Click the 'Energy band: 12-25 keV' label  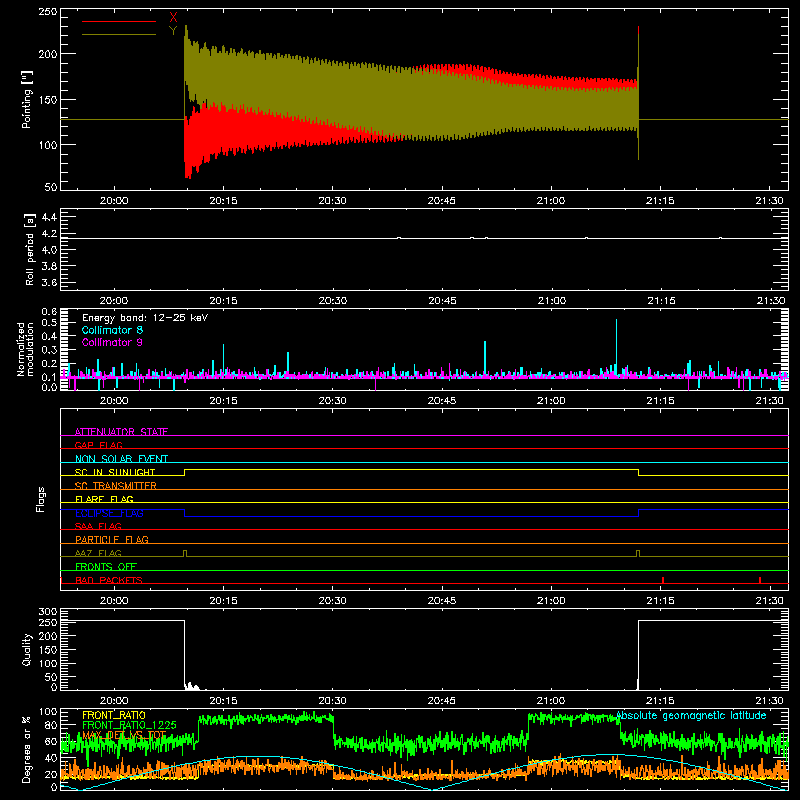click(x=145, y=318)
